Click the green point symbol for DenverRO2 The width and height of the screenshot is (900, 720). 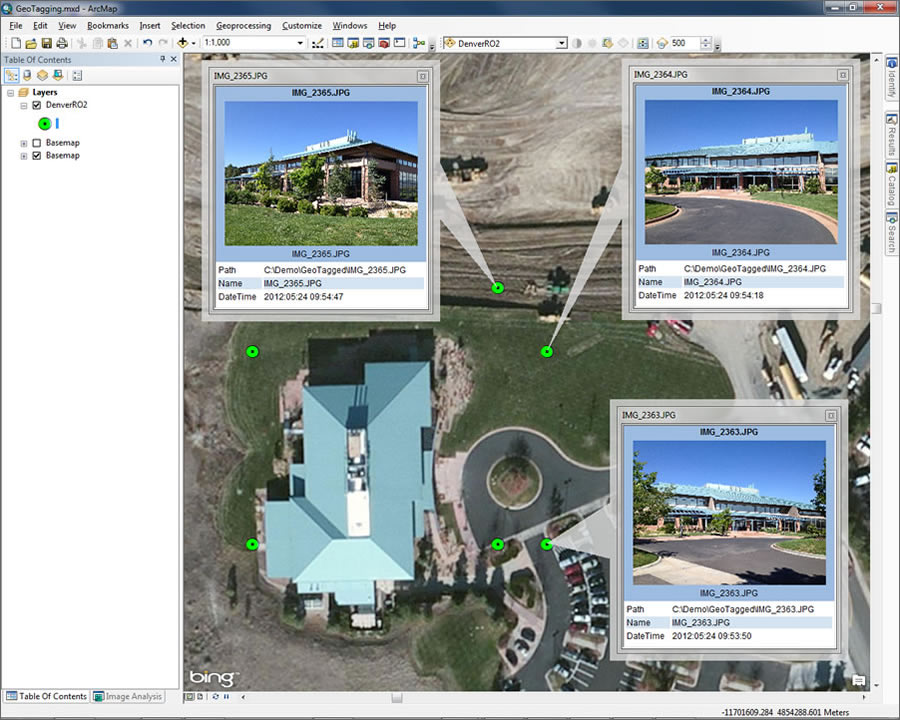coord(45,123)
